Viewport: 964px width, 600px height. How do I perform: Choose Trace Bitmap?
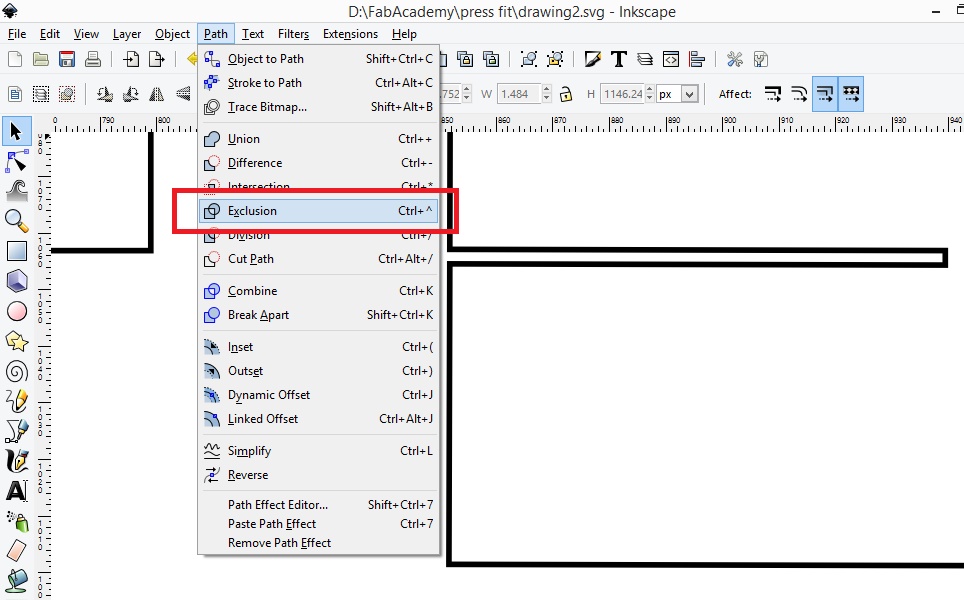(x=318, y=107)
